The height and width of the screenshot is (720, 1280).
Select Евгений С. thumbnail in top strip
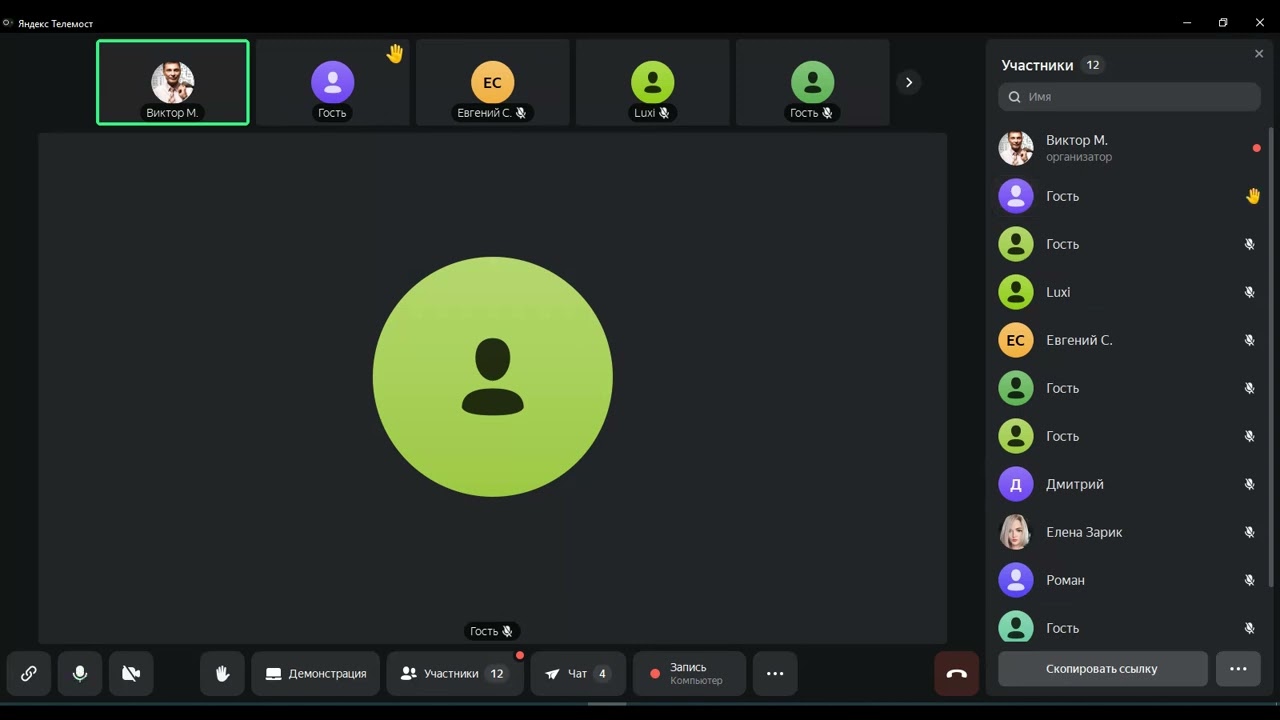[492, 82]
